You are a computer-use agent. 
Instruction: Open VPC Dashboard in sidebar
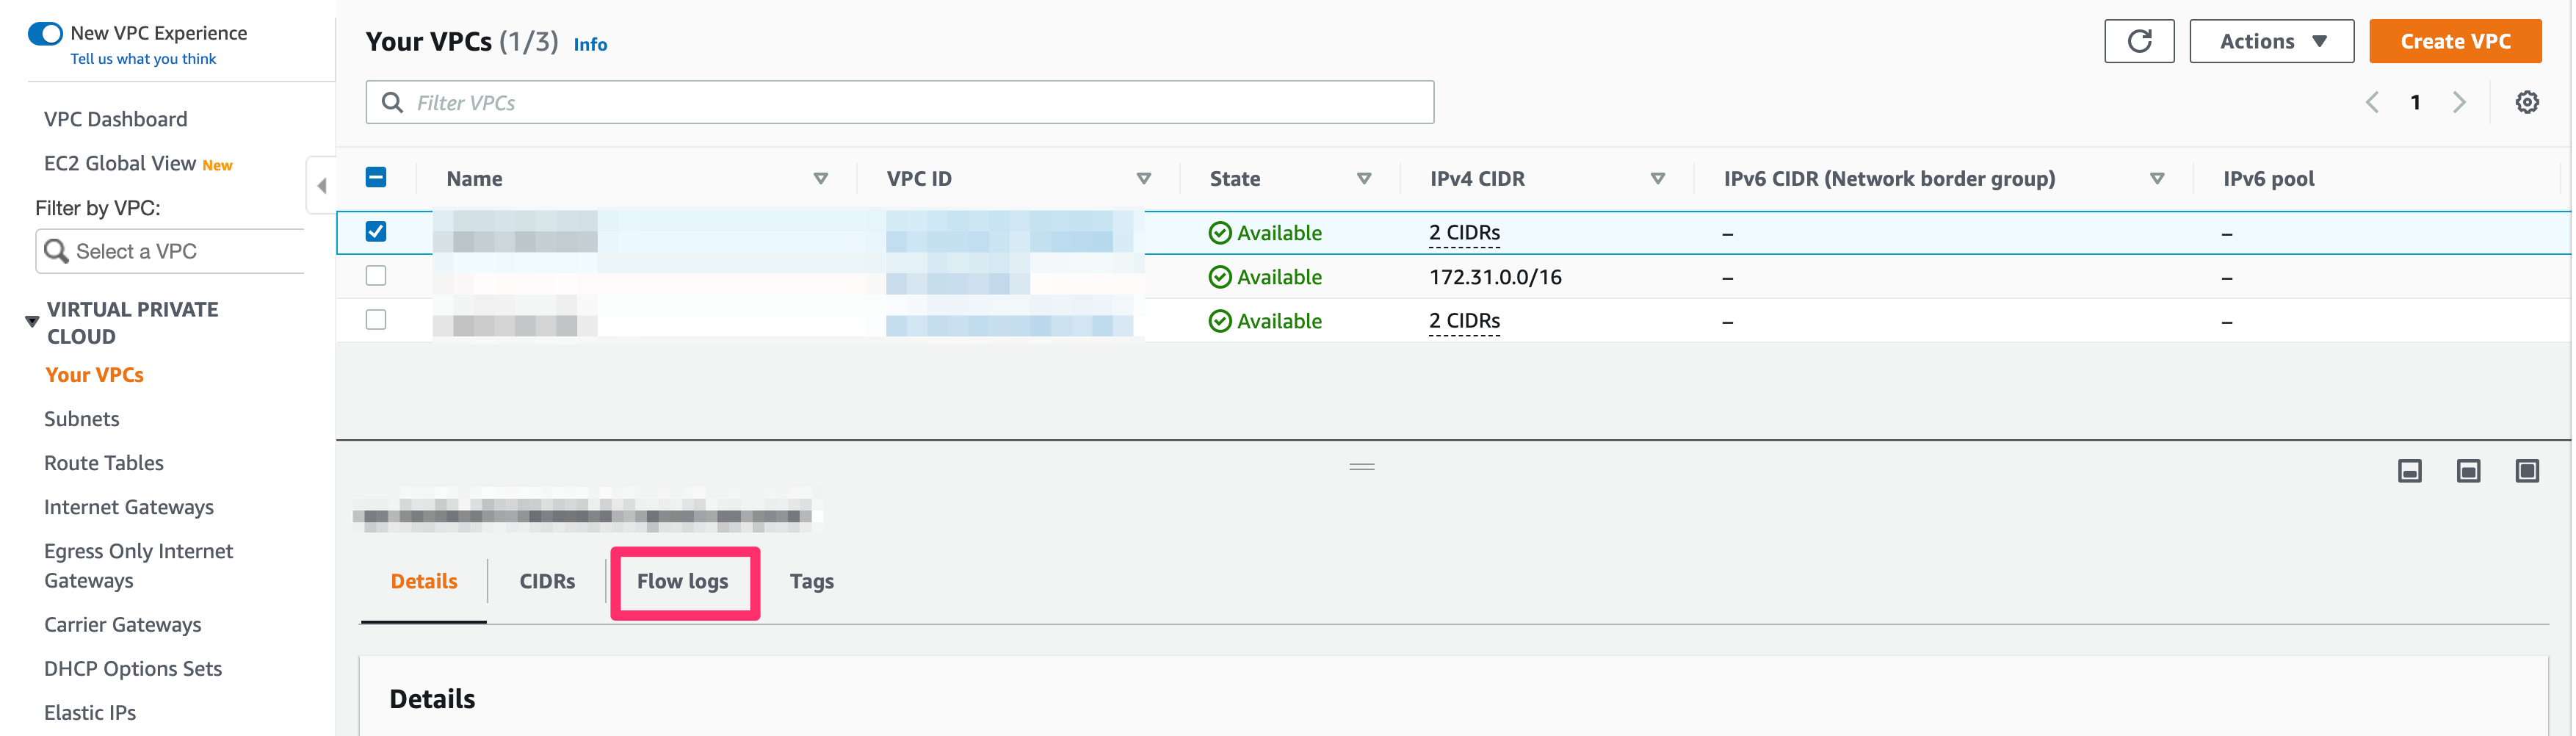coord(116,119)
